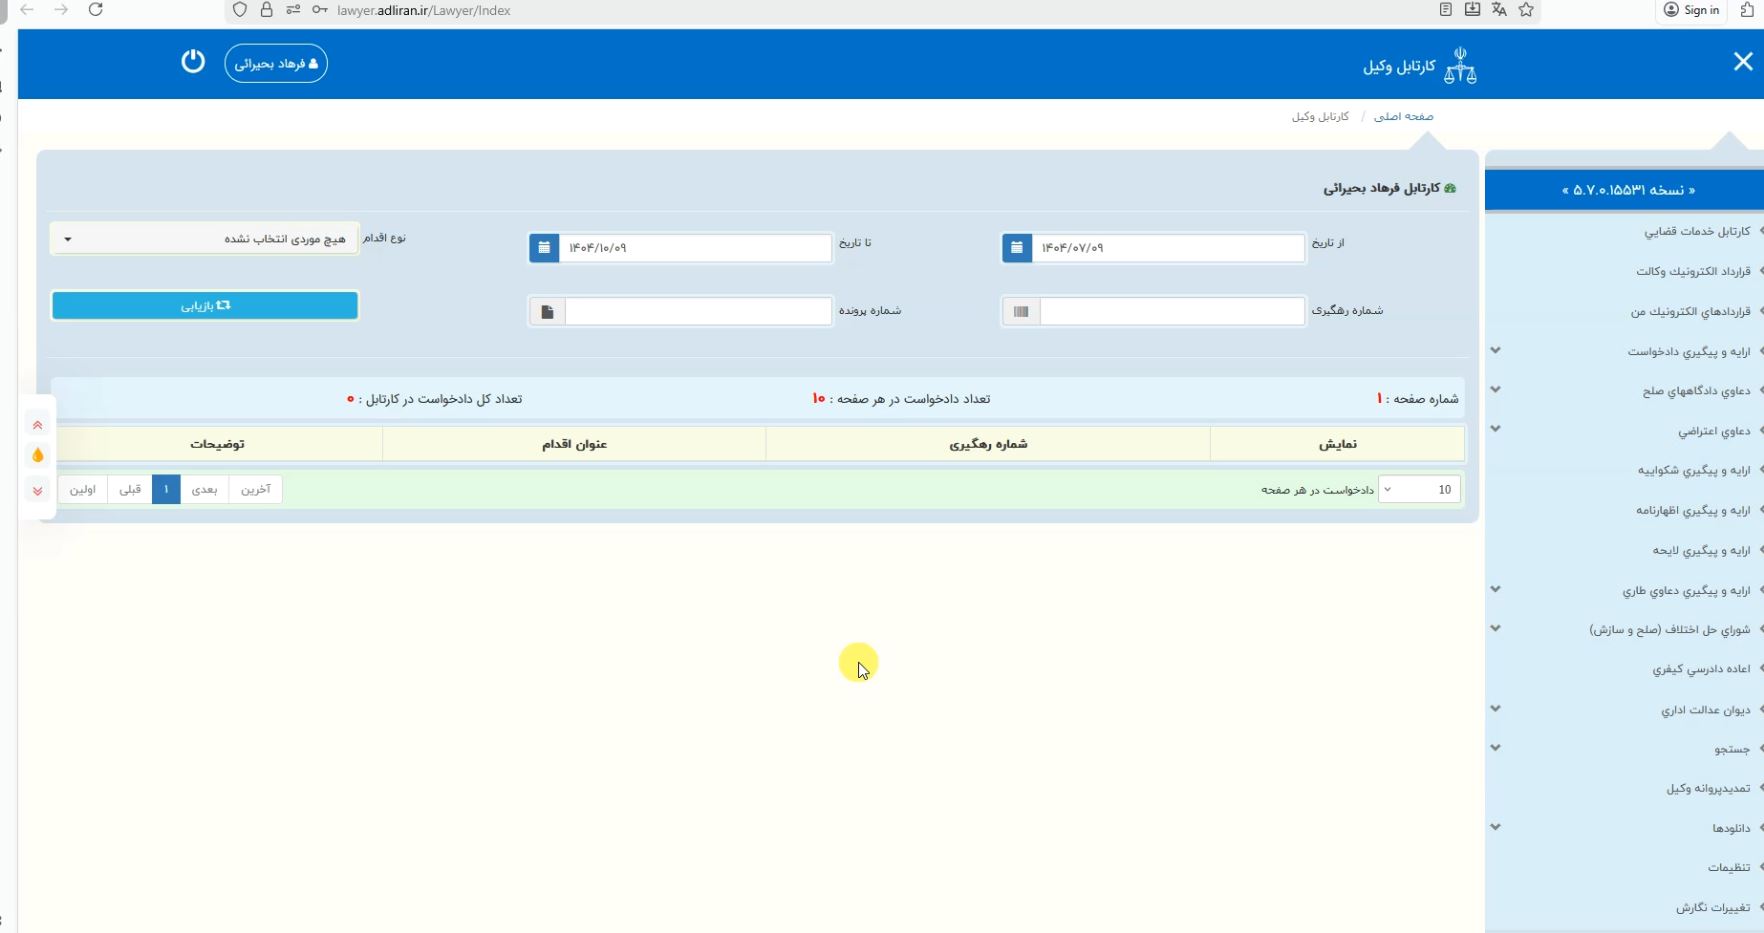Click the browser translate page icon
The image size is (1764, 933).
click(1499, 10)
